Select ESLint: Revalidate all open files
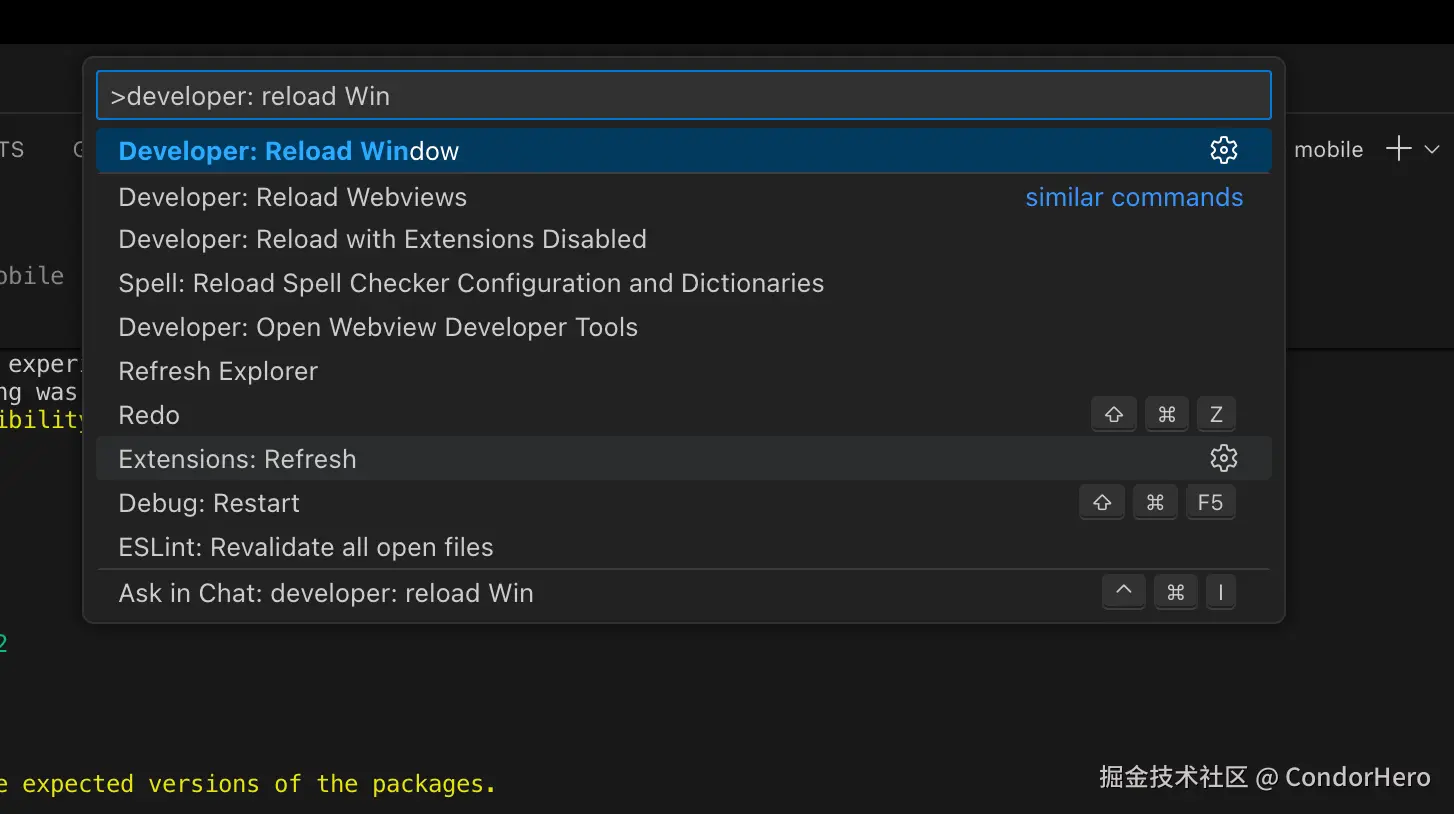The width and height of the screenshot is (1454, 814). (306, 548)
